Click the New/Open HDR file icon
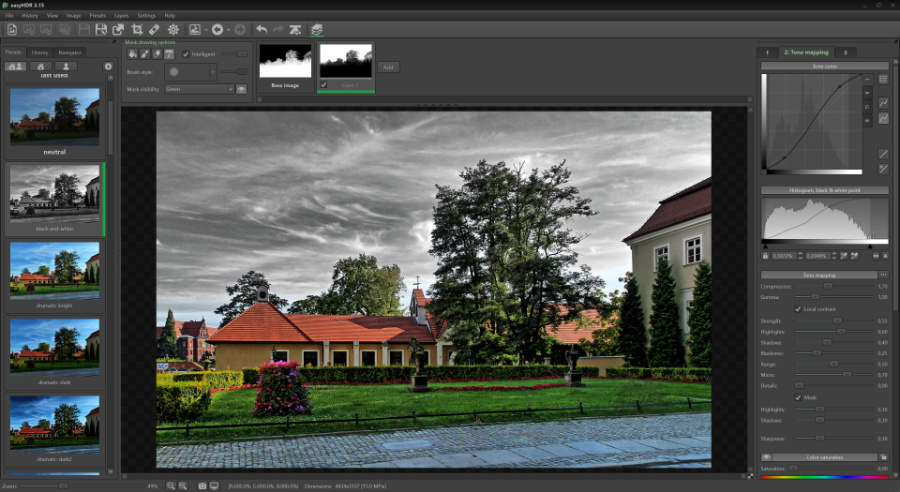Screen dimensions: 900x492 (12, 29)
